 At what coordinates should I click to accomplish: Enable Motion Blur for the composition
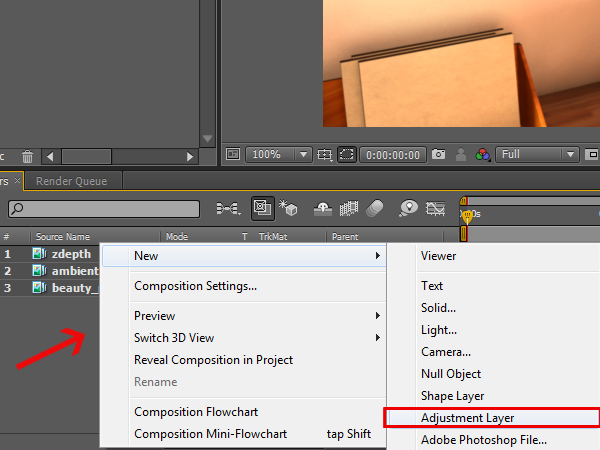coord(376,208)
